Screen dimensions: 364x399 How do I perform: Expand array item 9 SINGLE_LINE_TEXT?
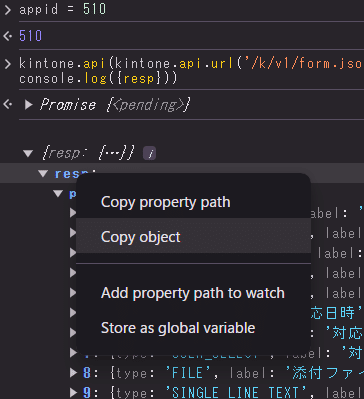(x=73, y=393)
